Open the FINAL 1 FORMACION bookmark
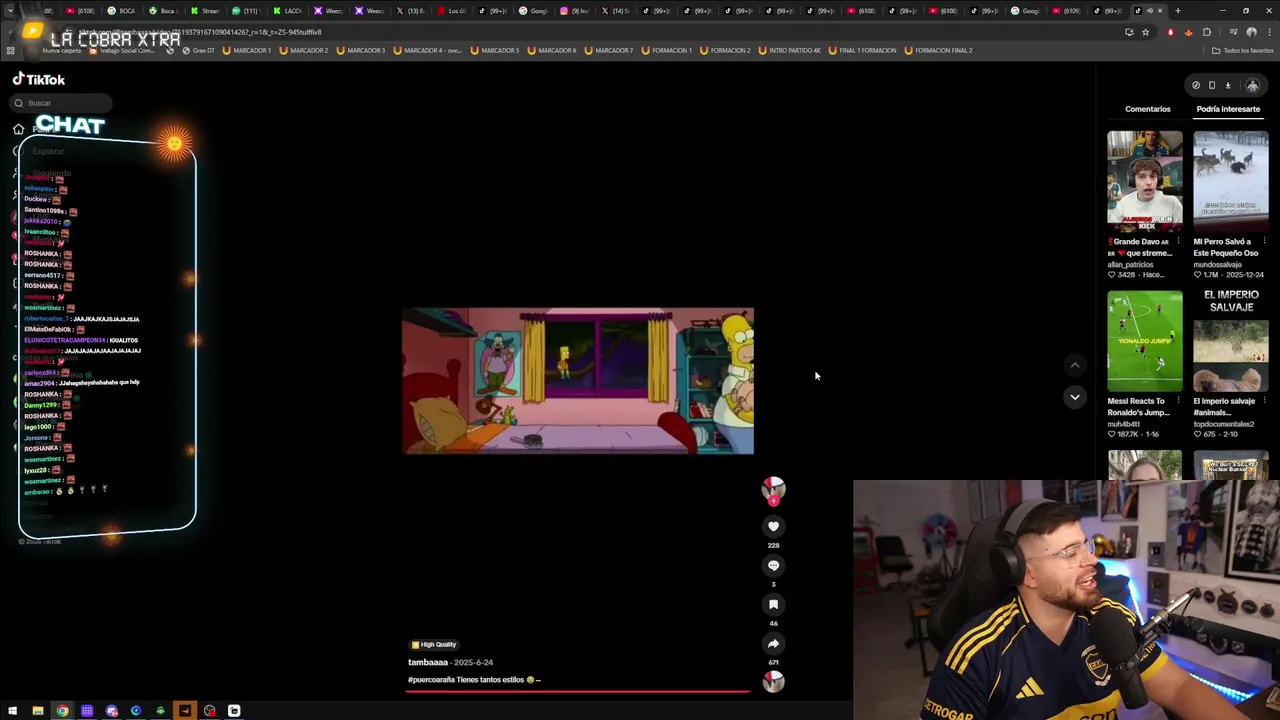This screenshot has height=720, width=1280. [862, 50]
